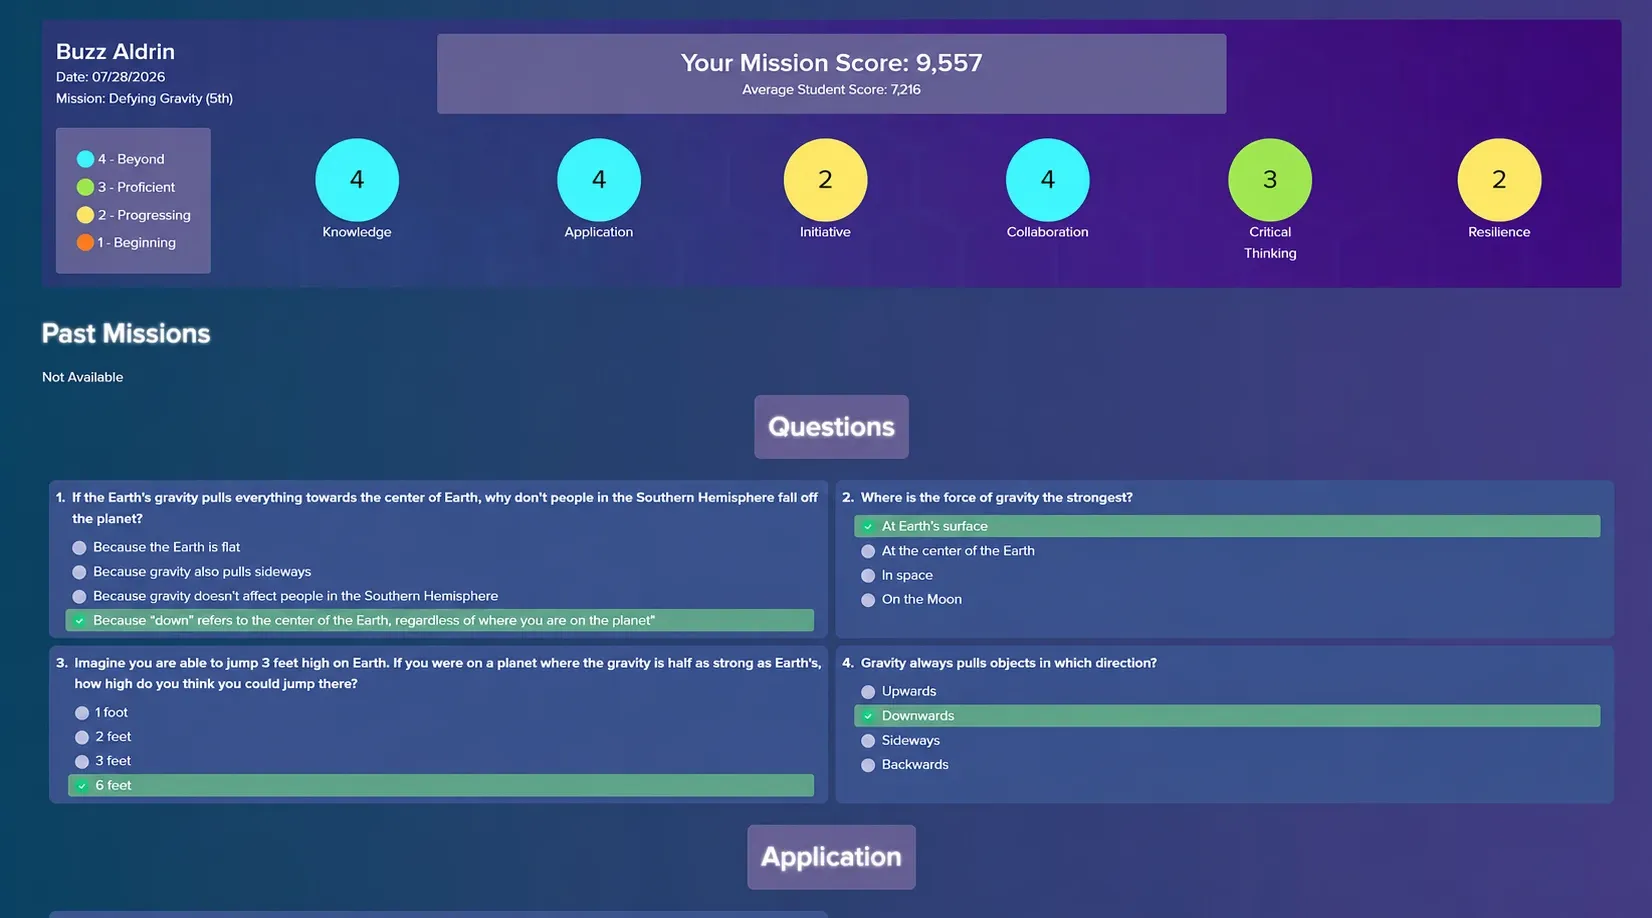Select the '1 foot' answer option
The width and height of the screenshot is (1652, 918).
[x=82, y=713]
